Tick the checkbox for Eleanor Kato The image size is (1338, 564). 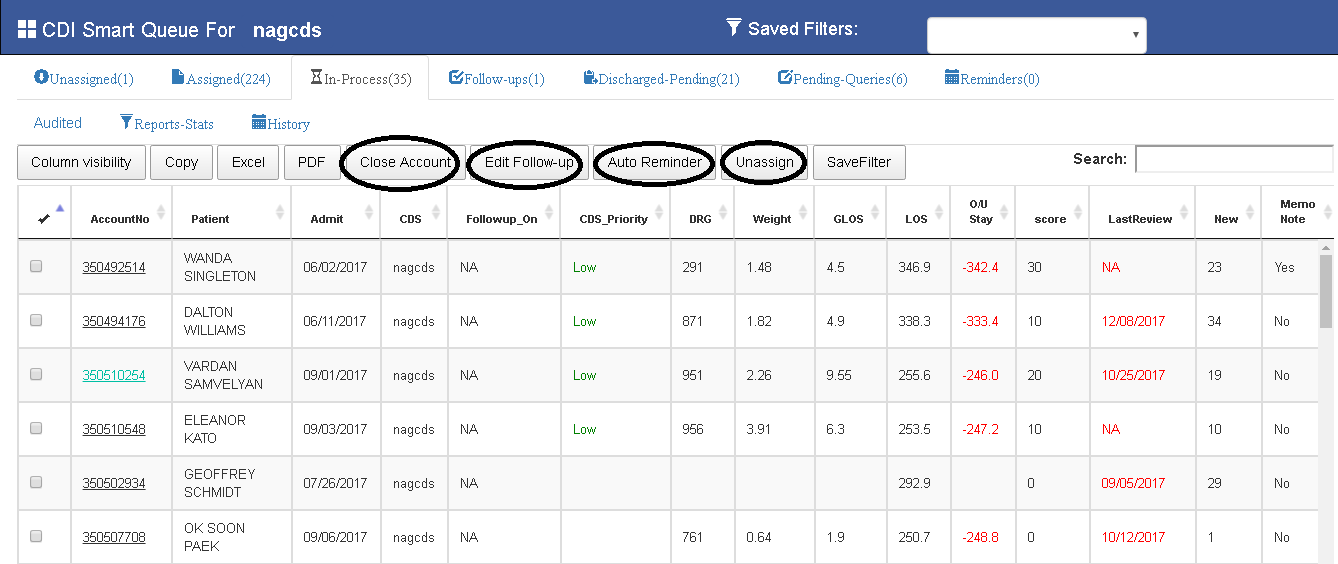pyautogui.click(x=37, y=429)
